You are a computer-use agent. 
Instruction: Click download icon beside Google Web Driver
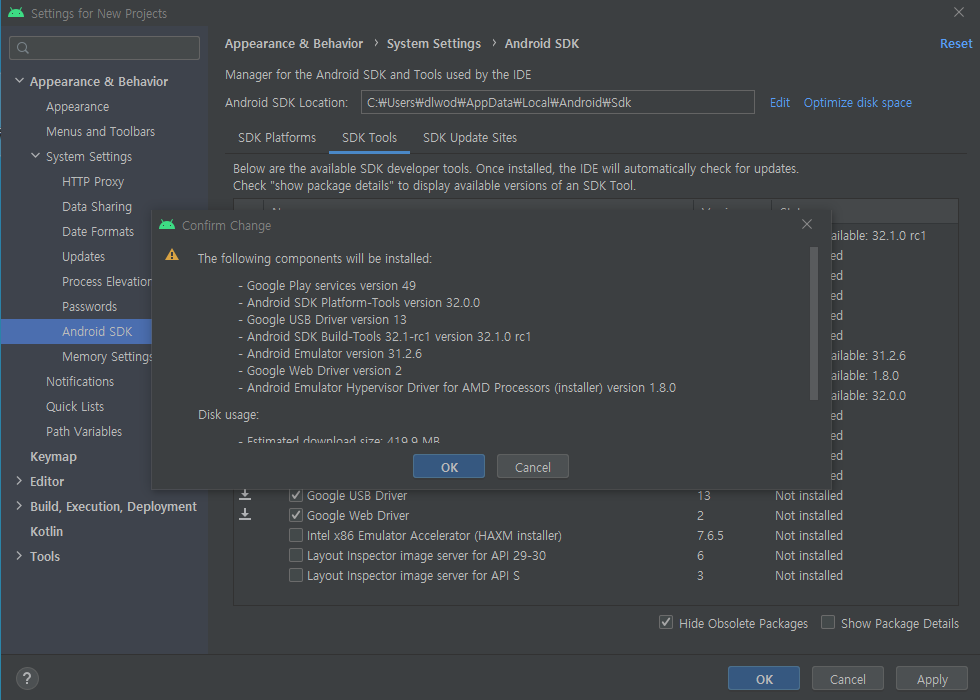click(x=245, y=515)
